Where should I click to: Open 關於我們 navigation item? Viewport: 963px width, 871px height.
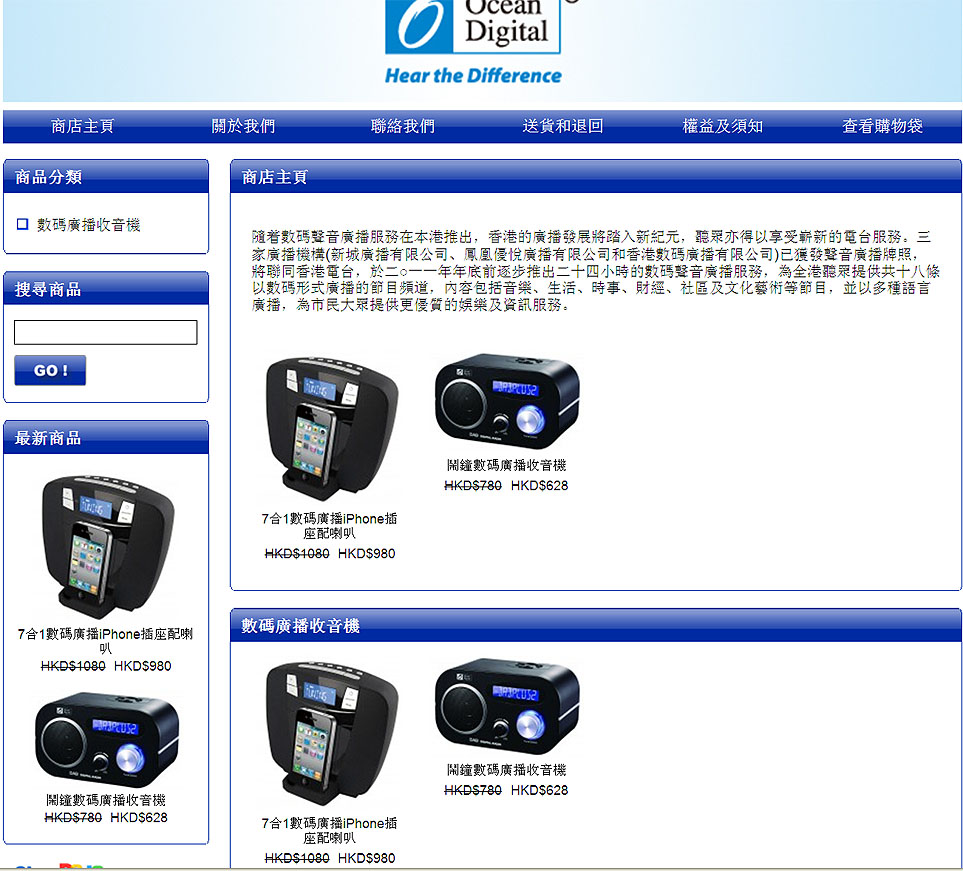coord(243,126)
